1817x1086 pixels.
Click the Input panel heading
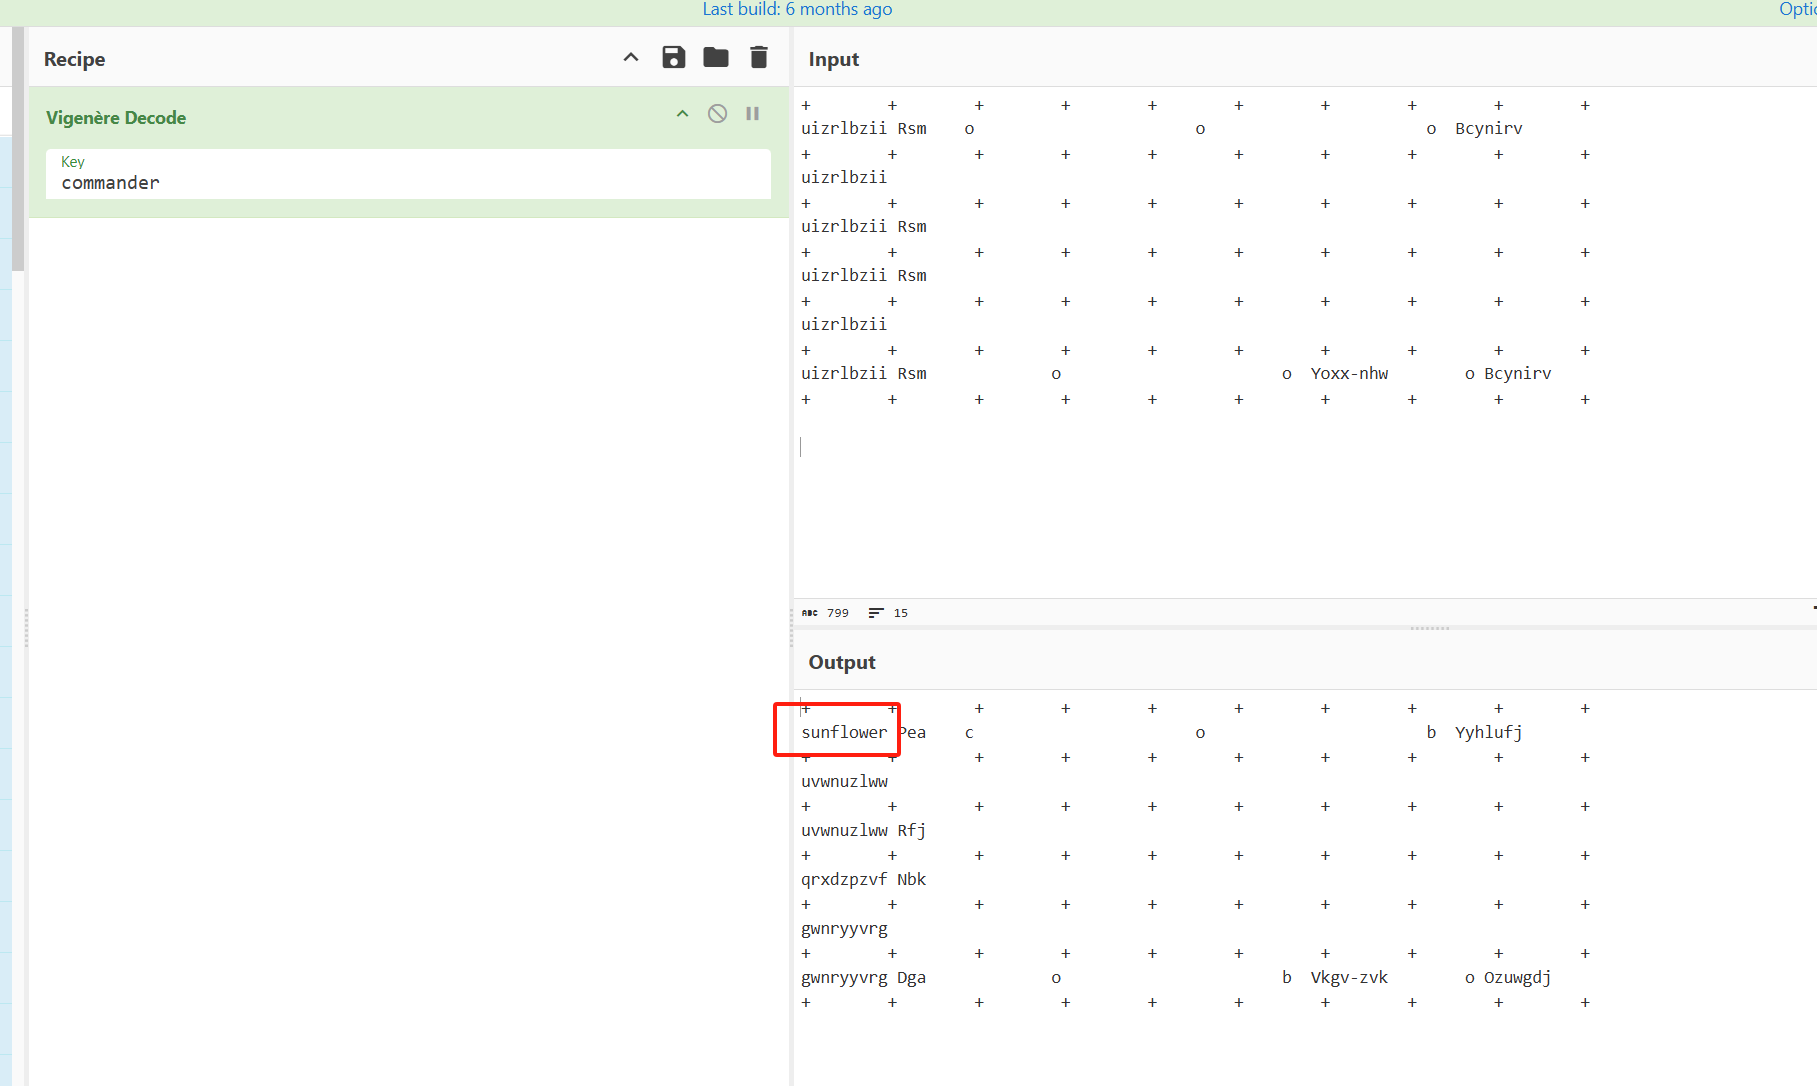[834, 59]
